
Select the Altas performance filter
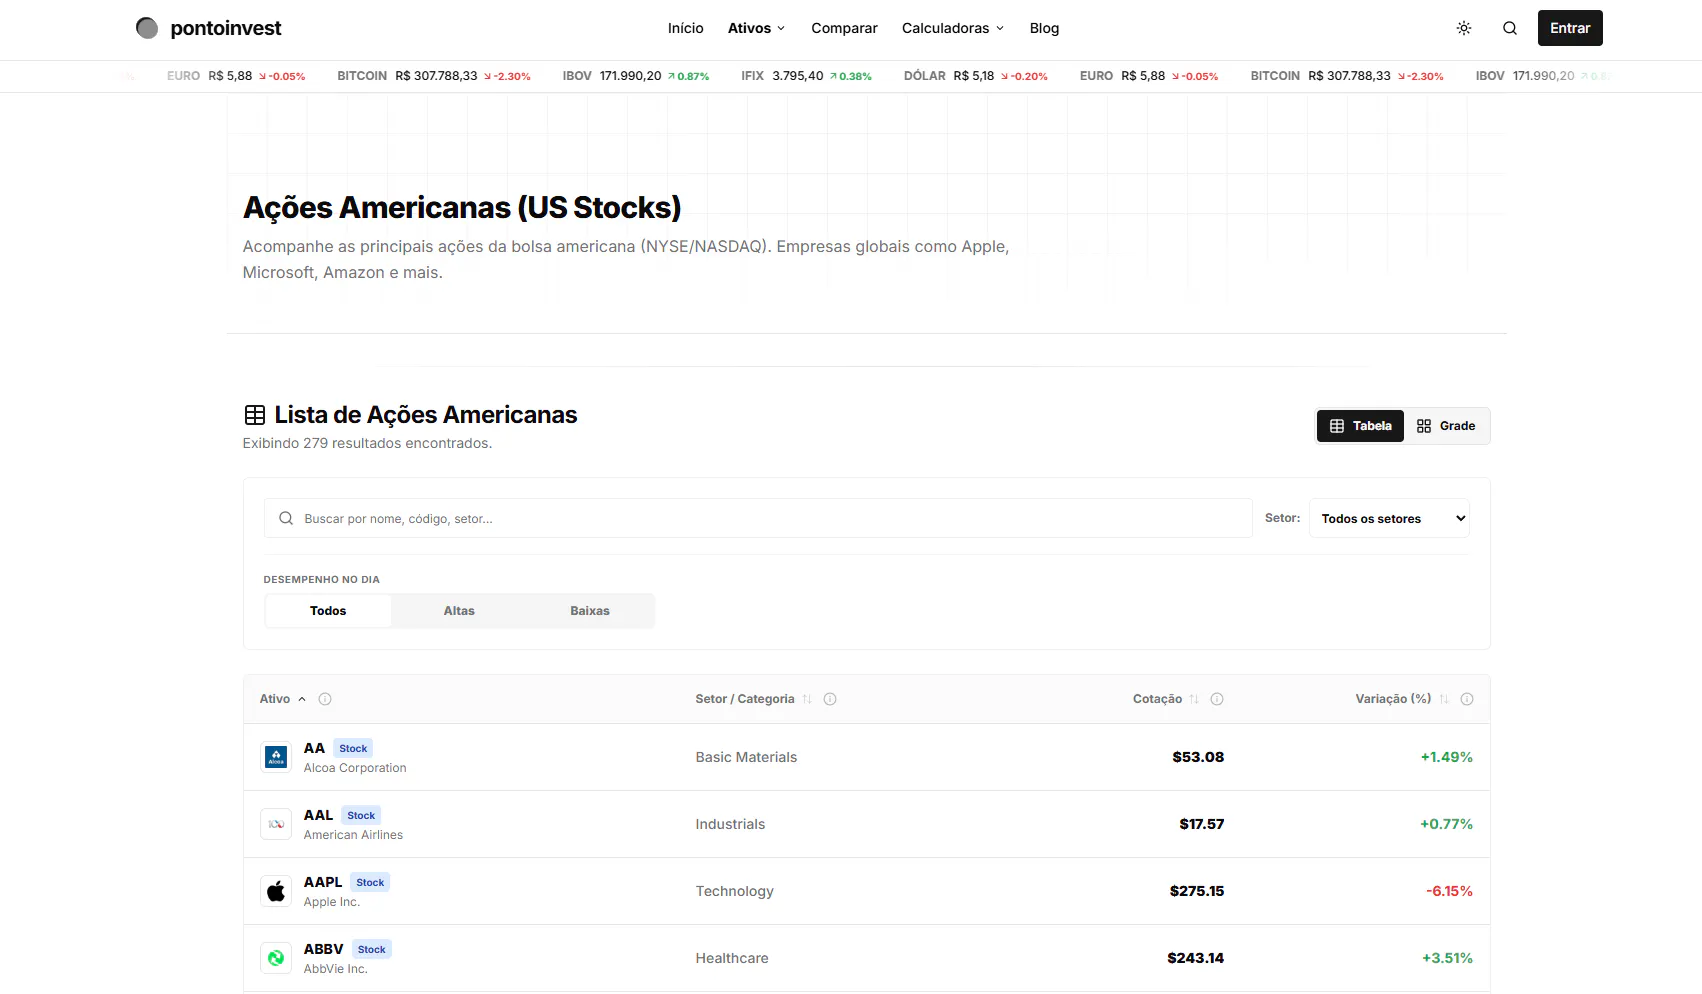[459, 611]
